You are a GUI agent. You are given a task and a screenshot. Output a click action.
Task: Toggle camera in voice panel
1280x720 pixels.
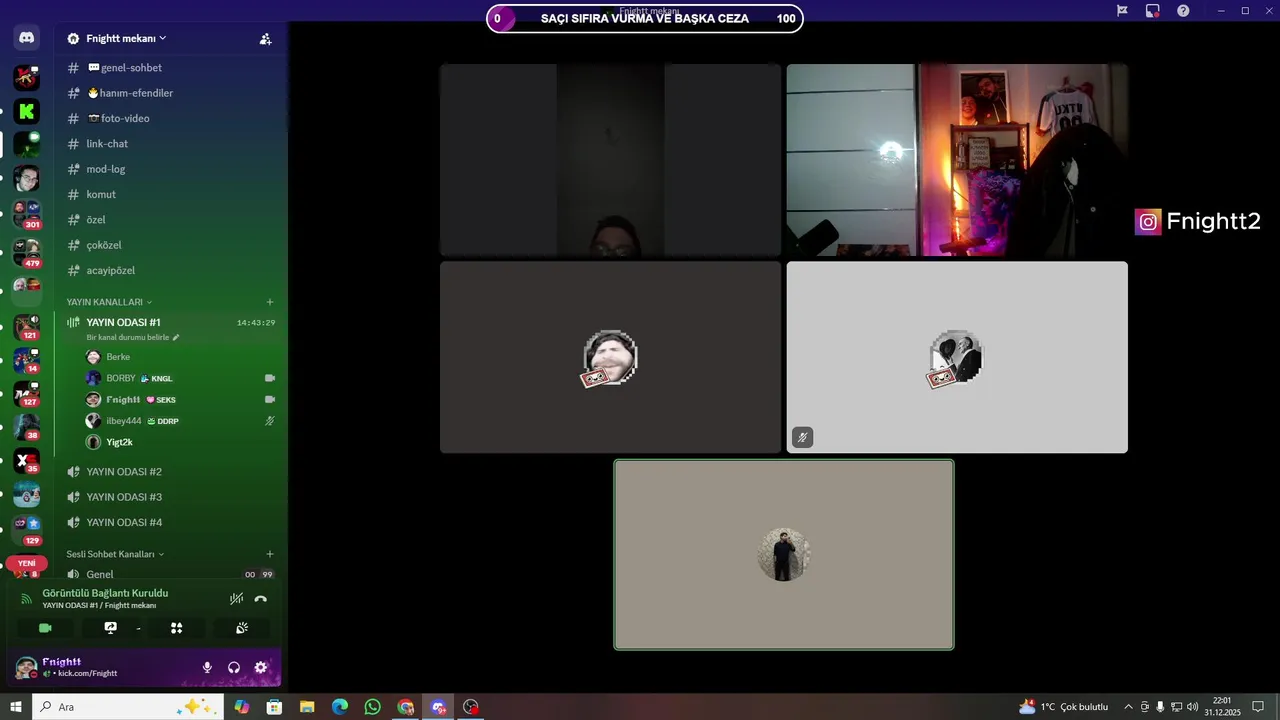45,628
